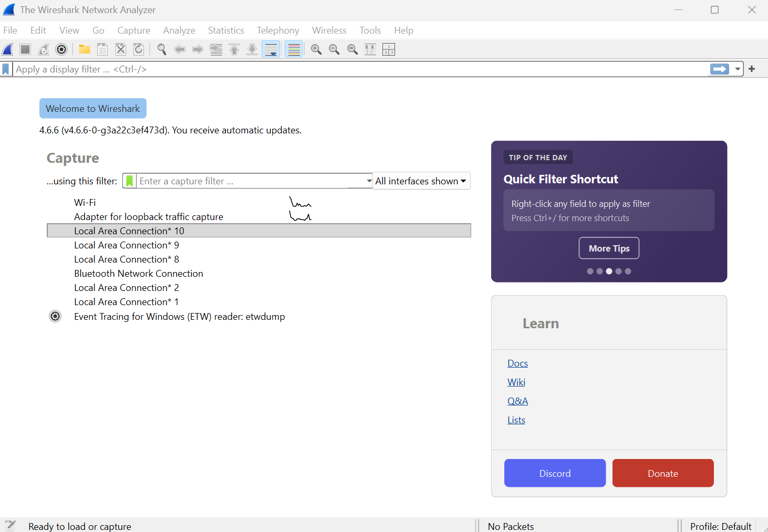The width and height of the screenshot is (768, 532).
Task: Click the Save capture file icon
Action: [102, 49]
